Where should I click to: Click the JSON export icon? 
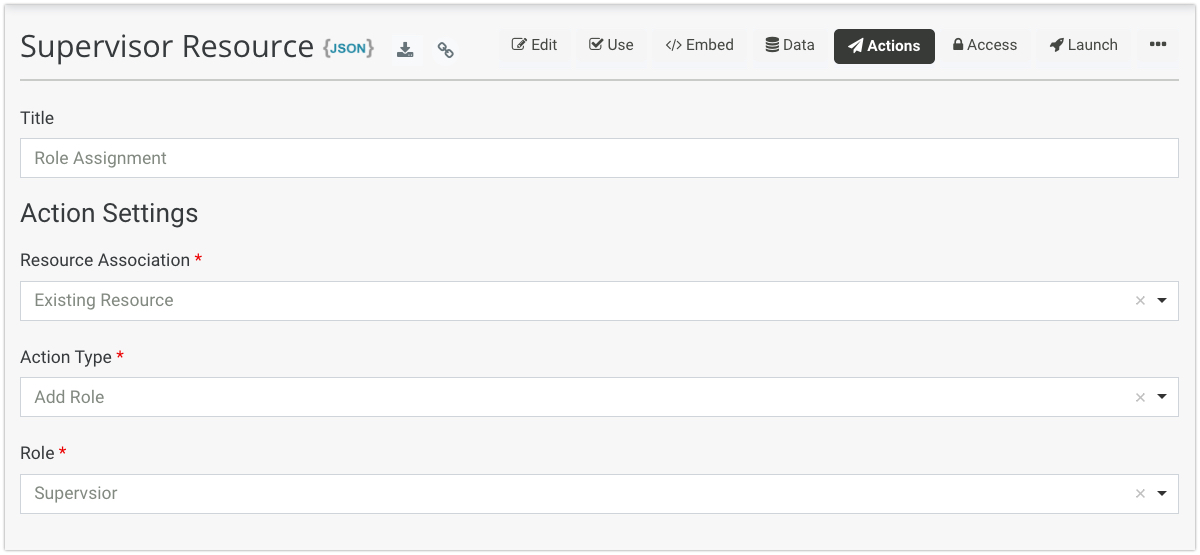tap(348, 48)
